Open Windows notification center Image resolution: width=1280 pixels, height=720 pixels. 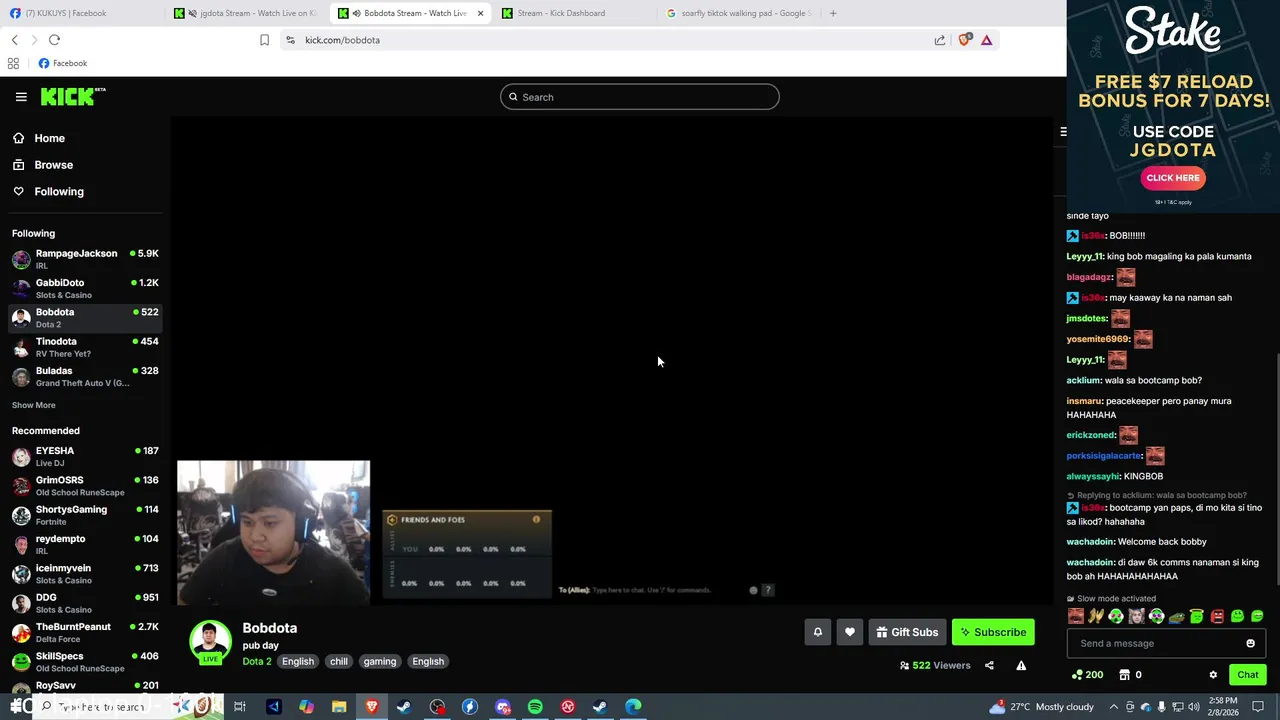[x=1259, y=707]
